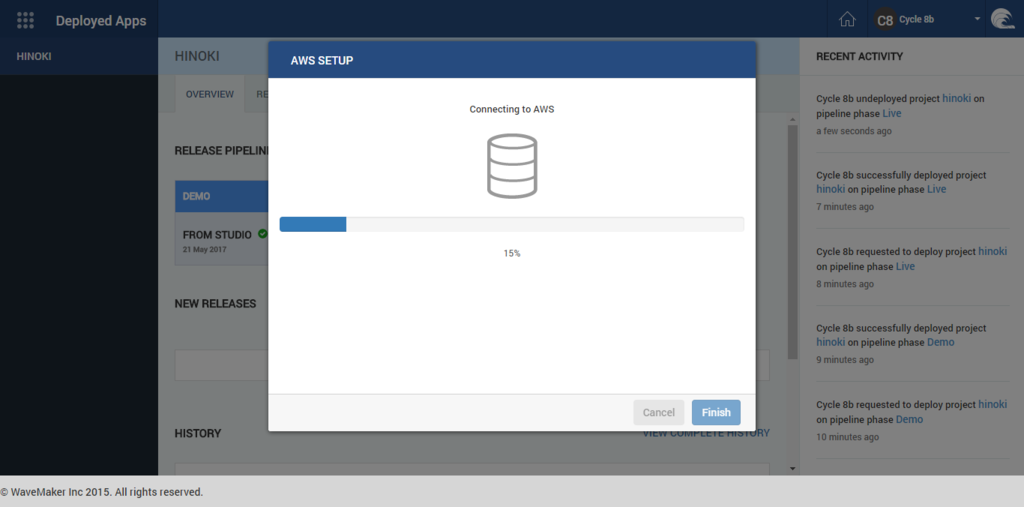Click the Recent Activity heading
Screen dimensions: 1024x507
pyautogui.click(x=859, y=57)
